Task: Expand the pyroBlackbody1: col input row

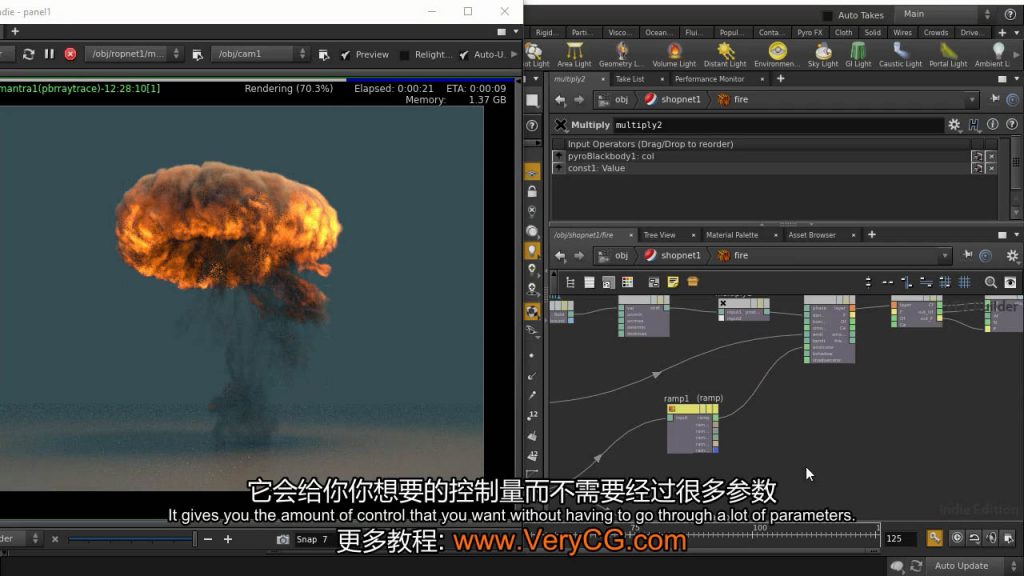Action: (x=558, y=156)
